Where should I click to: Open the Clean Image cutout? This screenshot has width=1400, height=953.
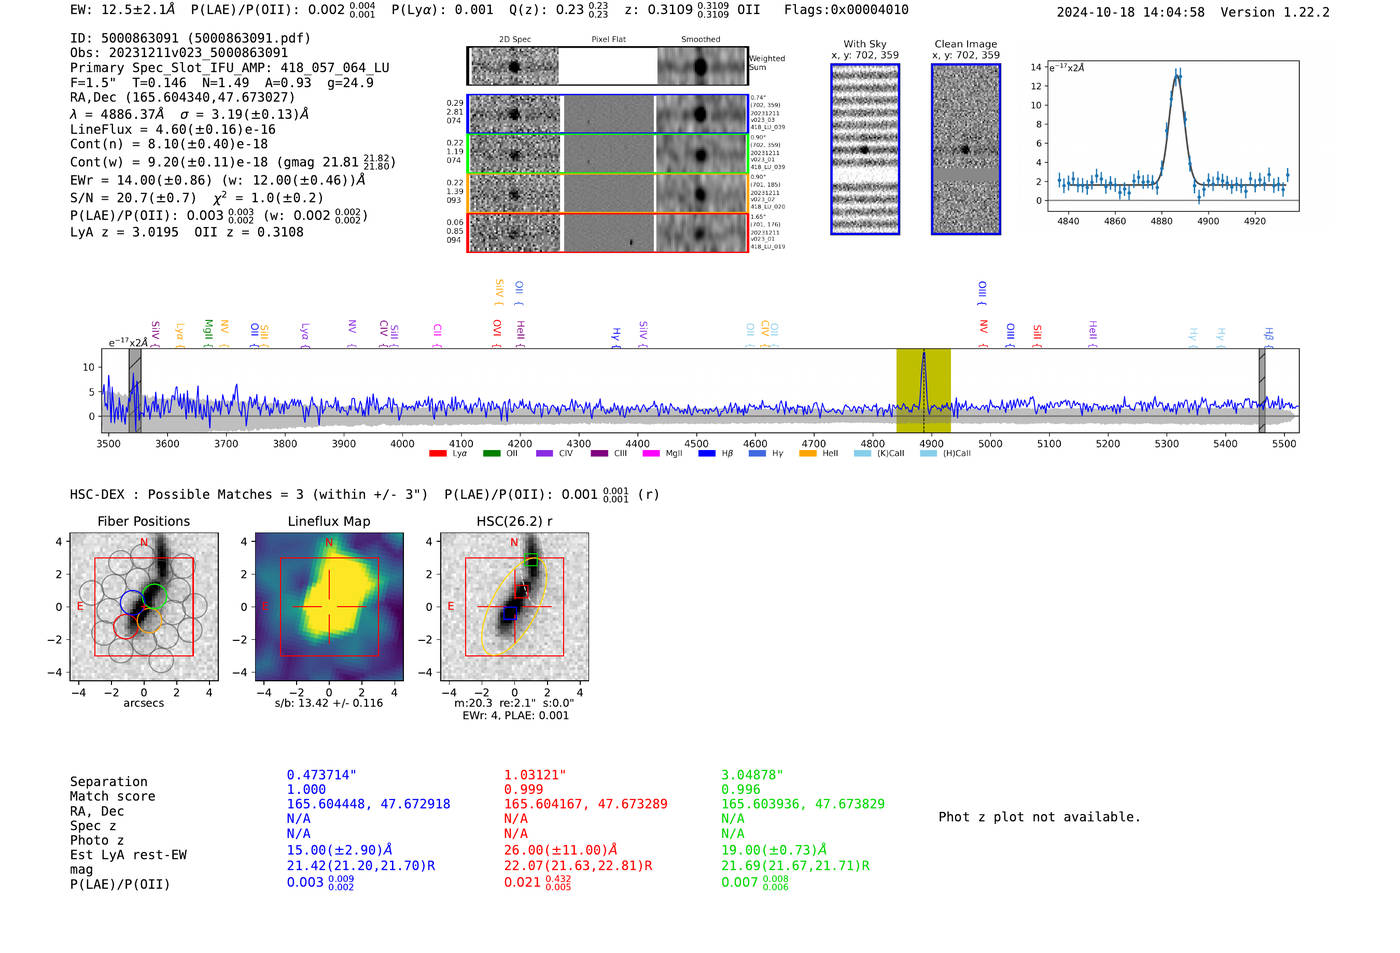point(966,149)
